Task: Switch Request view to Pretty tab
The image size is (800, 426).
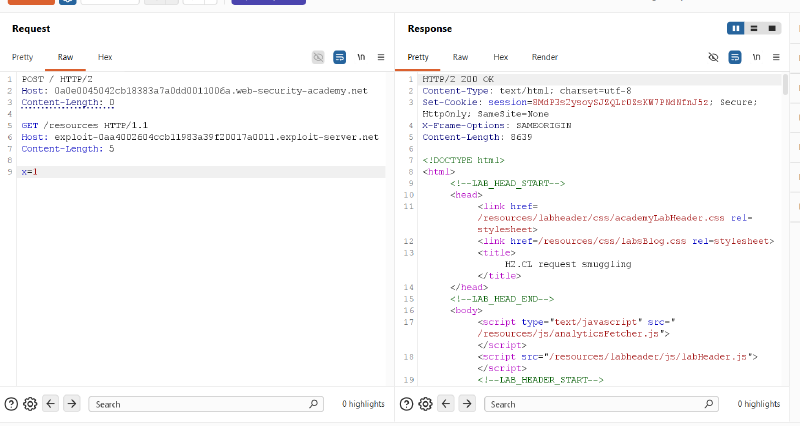Action: [x=22, y=57]
